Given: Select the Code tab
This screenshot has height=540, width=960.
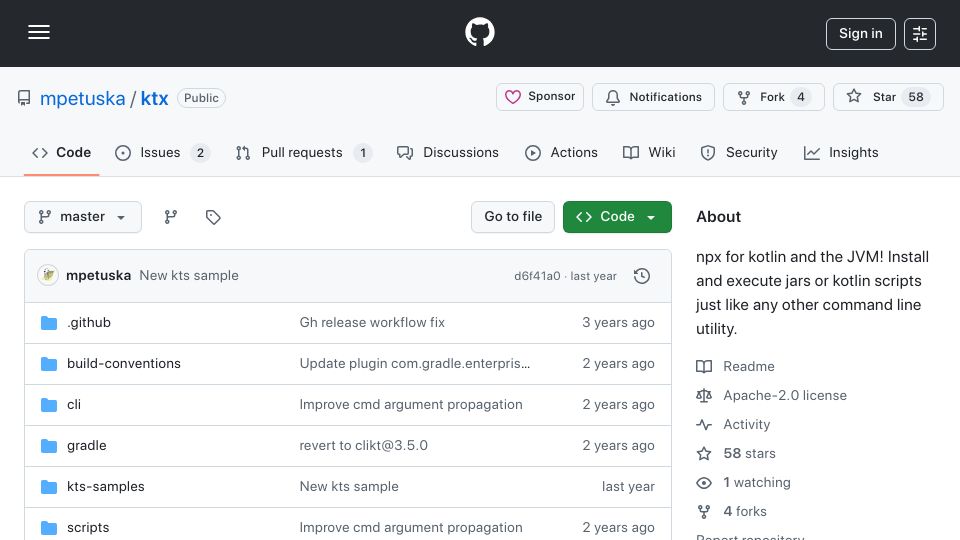Looking at the screenshot, I should click(x=62, y=152).
